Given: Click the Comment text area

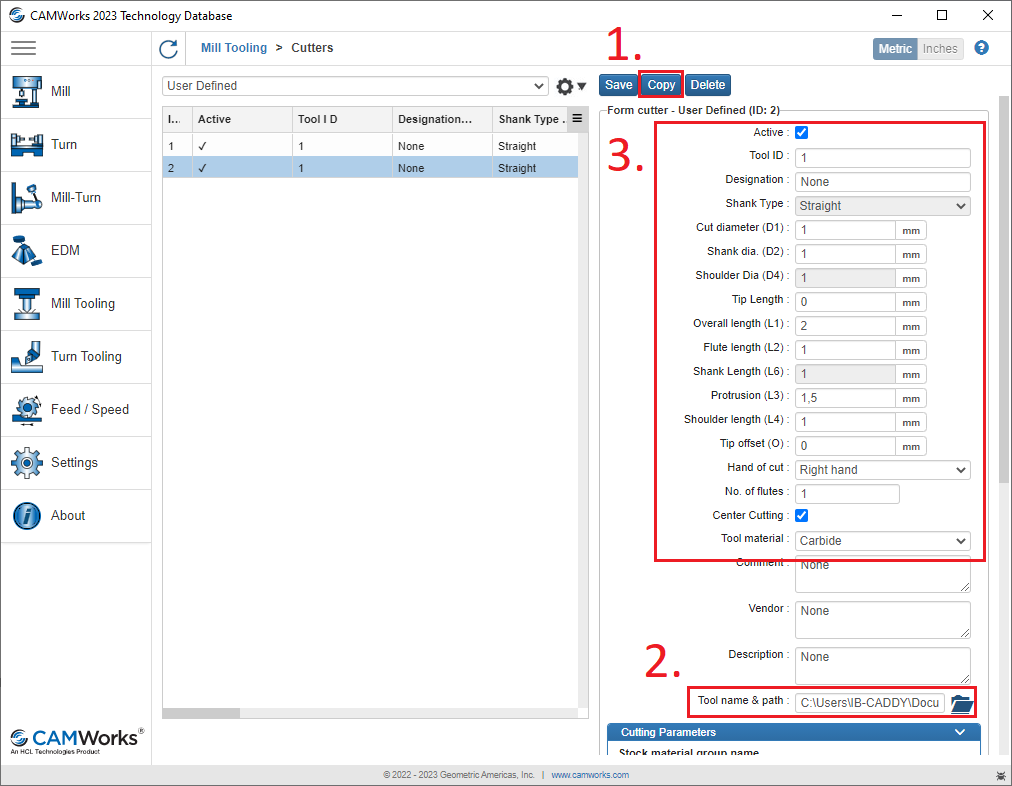Looking at the screenshot, I should [882, 574].
